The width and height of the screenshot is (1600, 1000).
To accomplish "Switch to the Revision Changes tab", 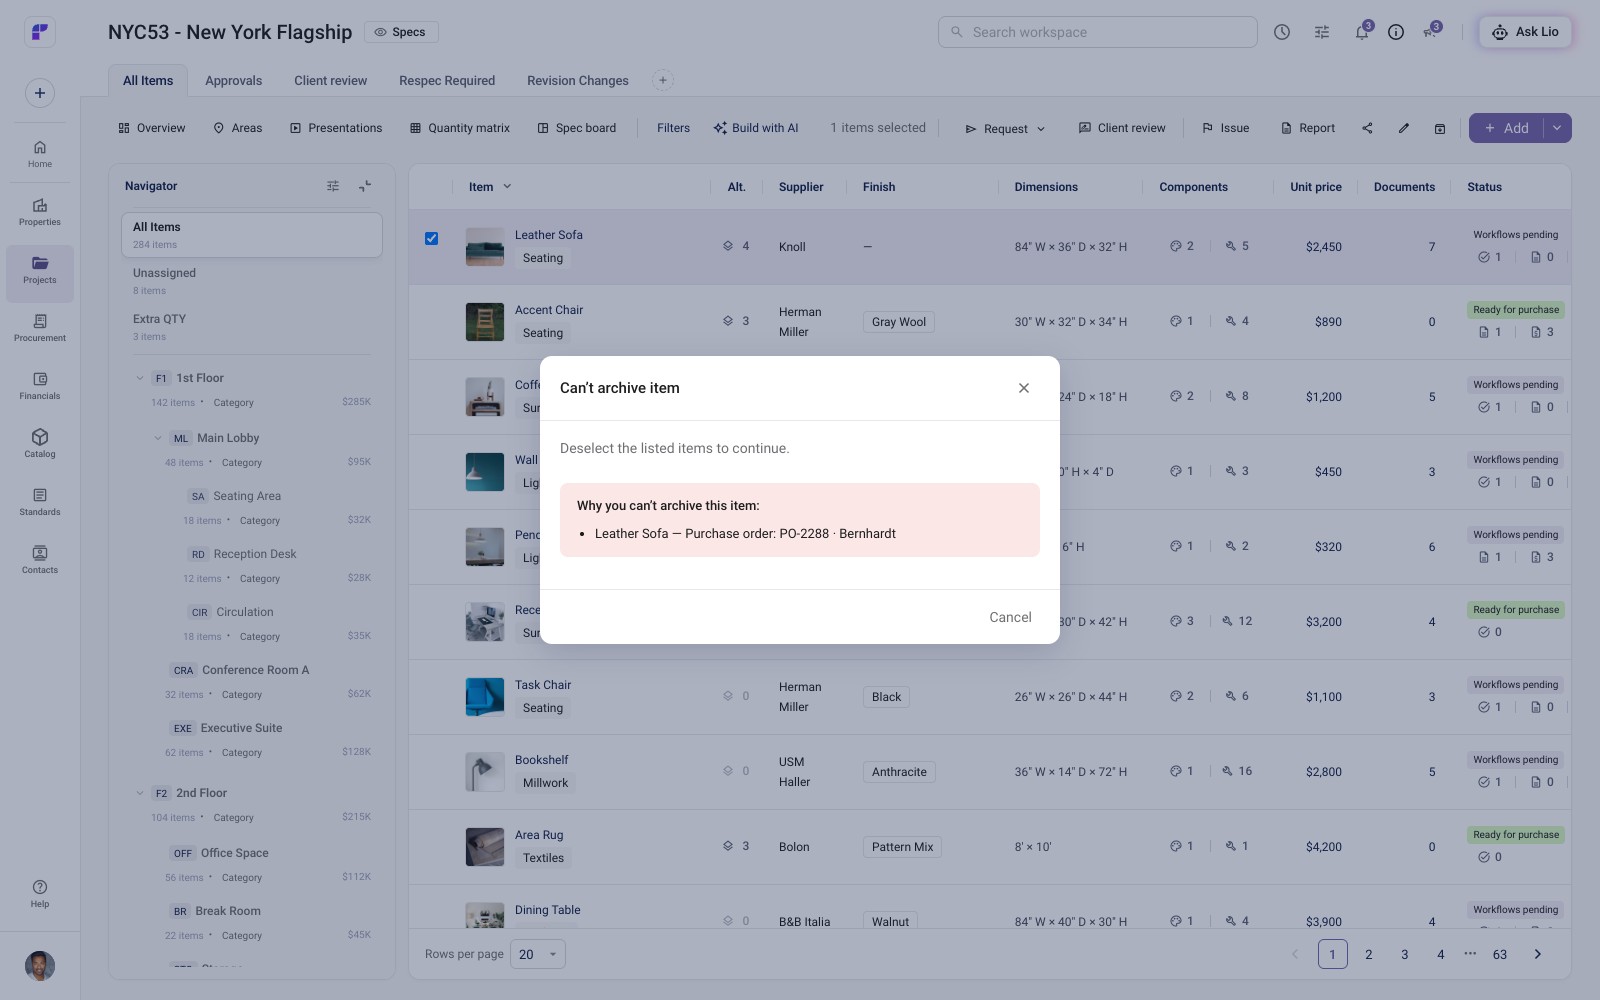I will coord(578,81).
